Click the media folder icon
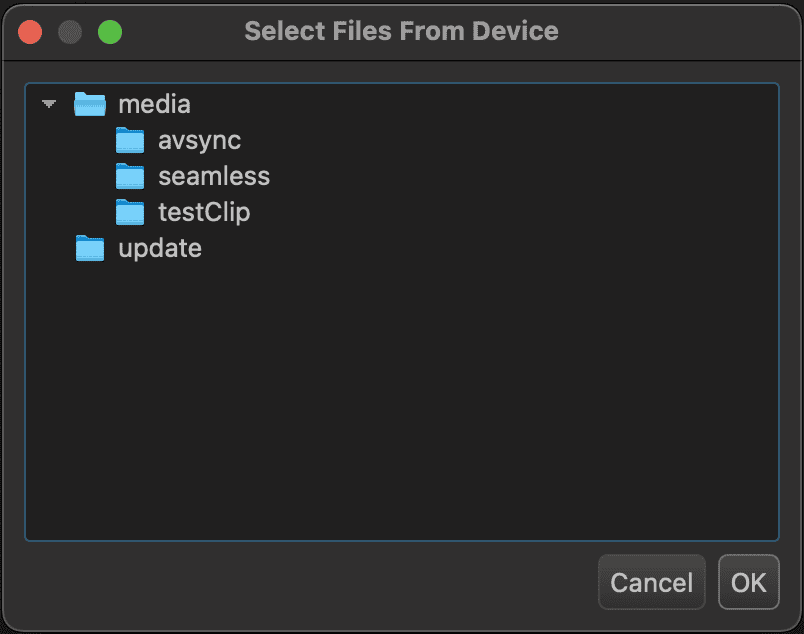Image resolution: width=804 pixels, height=634 pixels. tap(90, 104)
